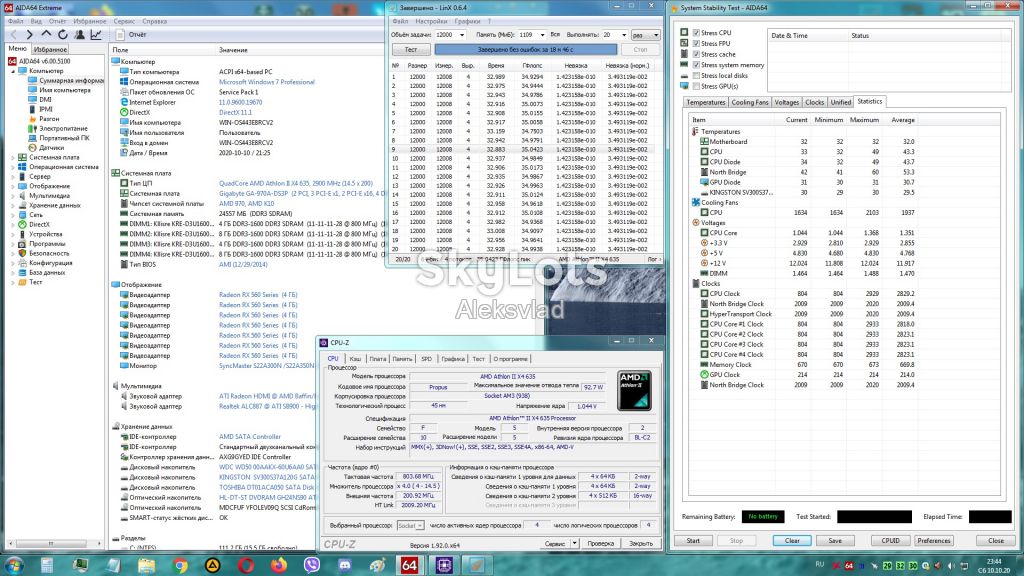Expand the Мультимедиа tree node
Screen dimensions: 1024x576
pos(13,195)
